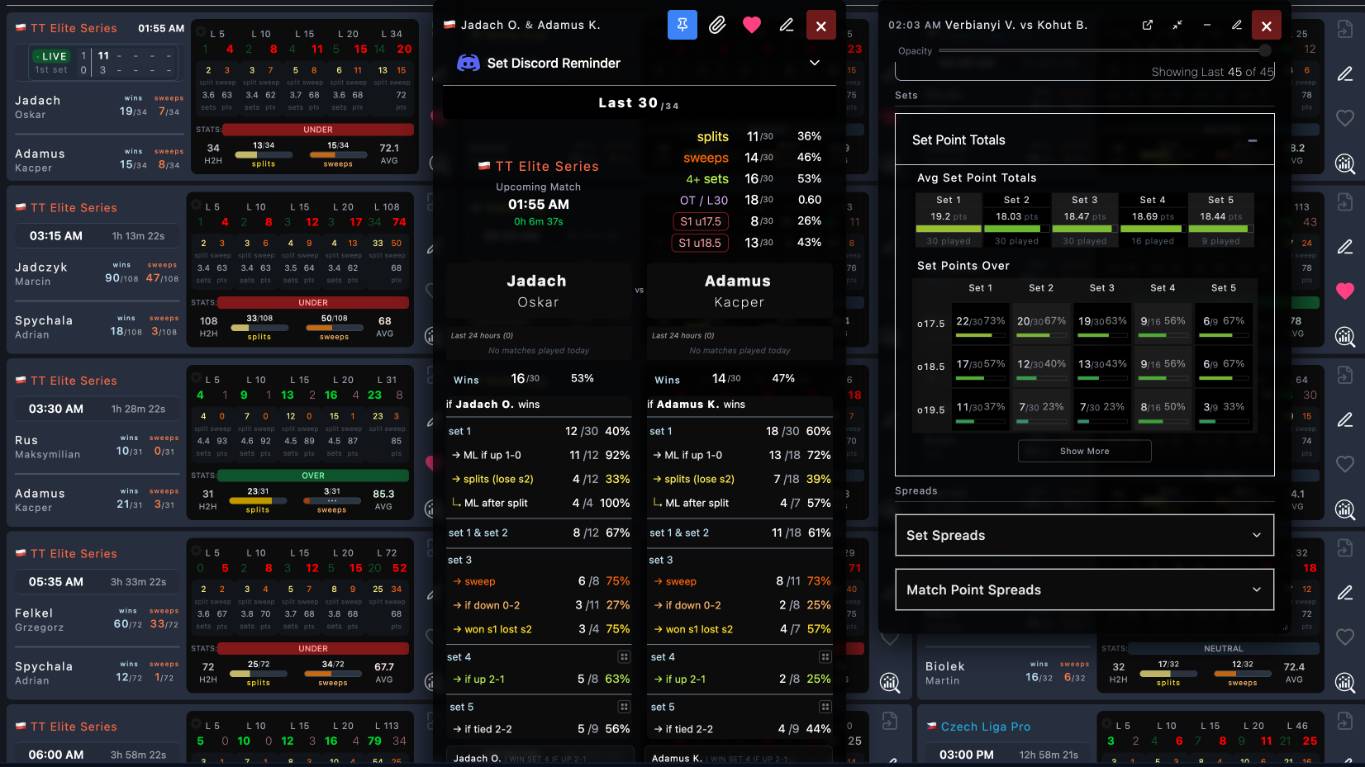
Task: Click the Adamus Kacper name card in center panel
Action: tap(738, 291)
